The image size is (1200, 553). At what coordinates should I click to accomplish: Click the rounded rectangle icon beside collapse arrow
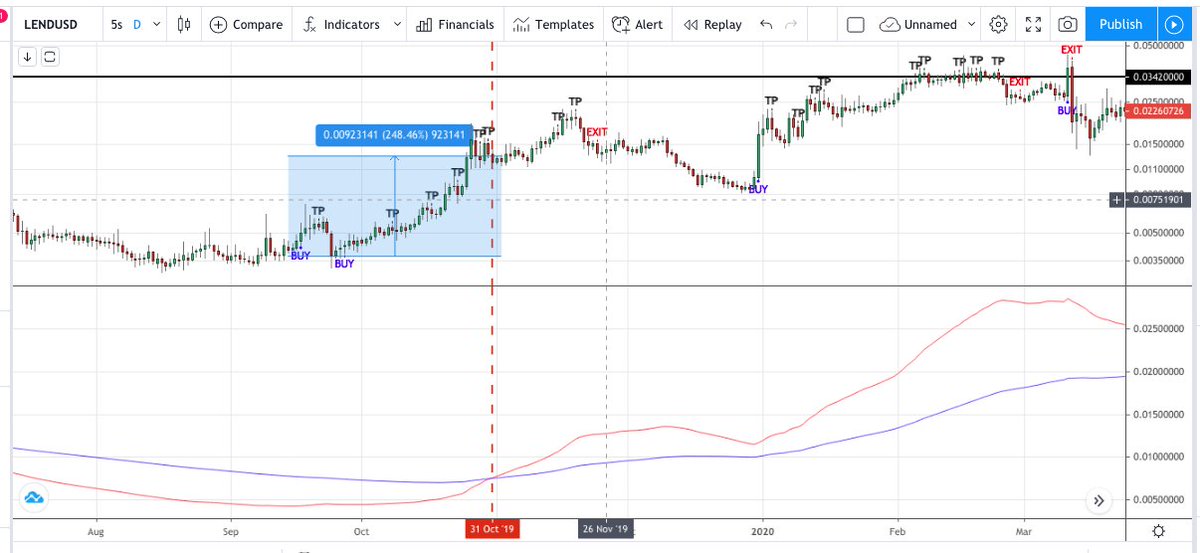(x=50, y=57)
